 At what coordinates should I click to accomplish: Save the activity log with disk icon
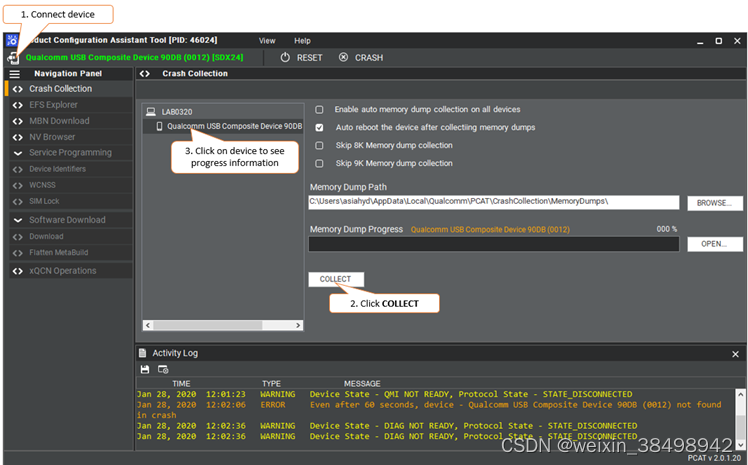point(145,370)
